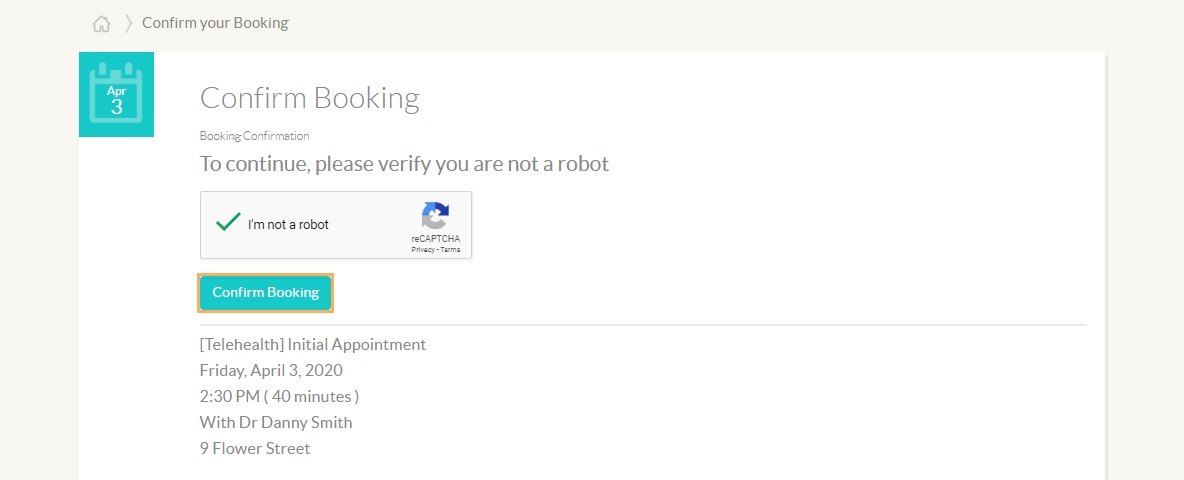Click the reCAPTCHA text under the logo

436,239
